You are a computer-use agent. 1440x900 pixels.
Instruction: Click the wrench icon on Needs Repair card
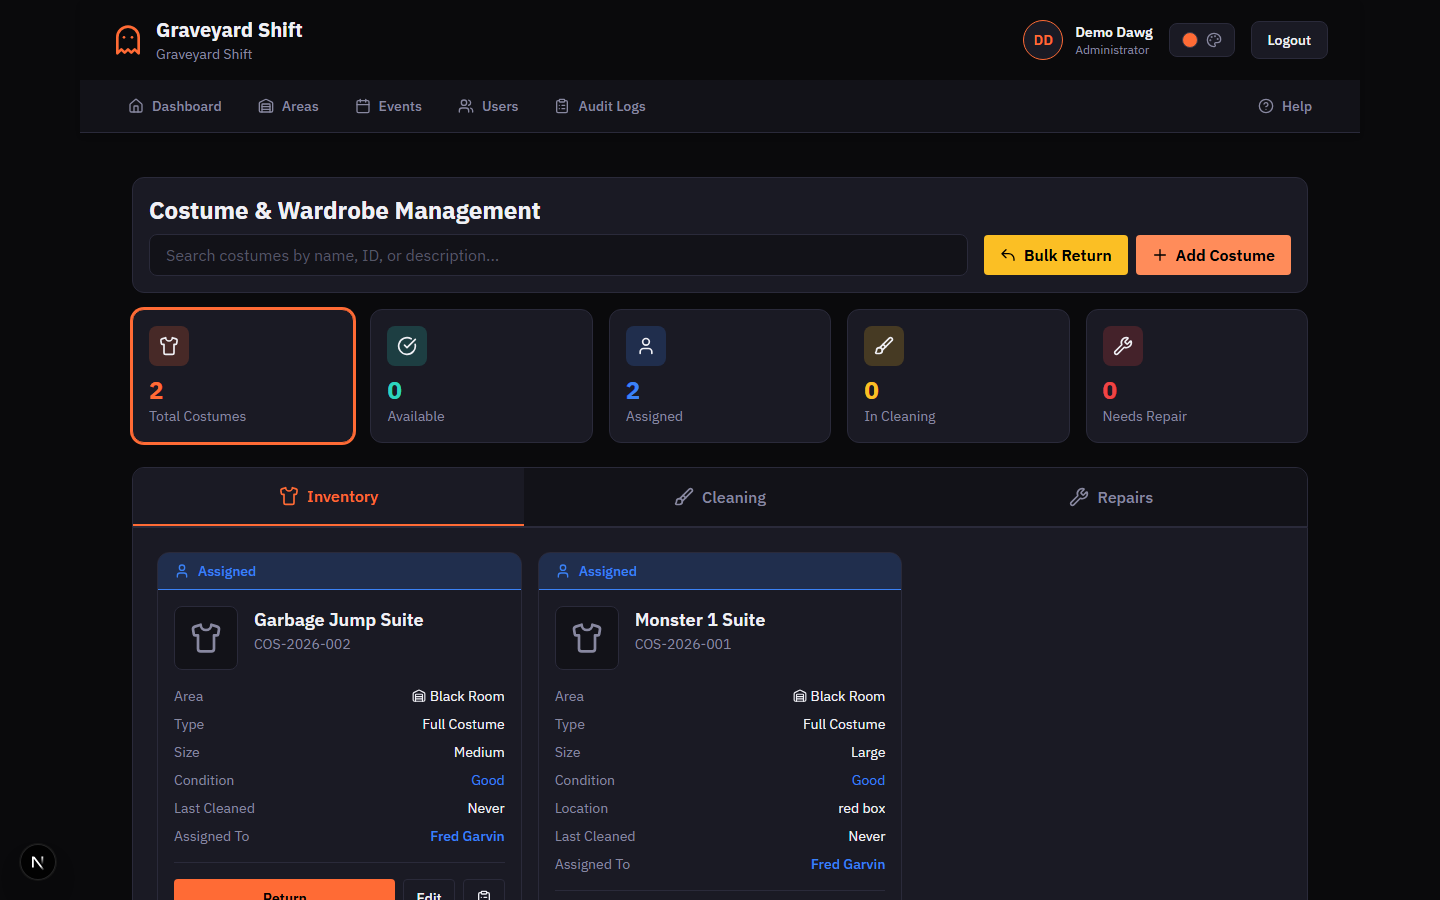pos(1122,346)
